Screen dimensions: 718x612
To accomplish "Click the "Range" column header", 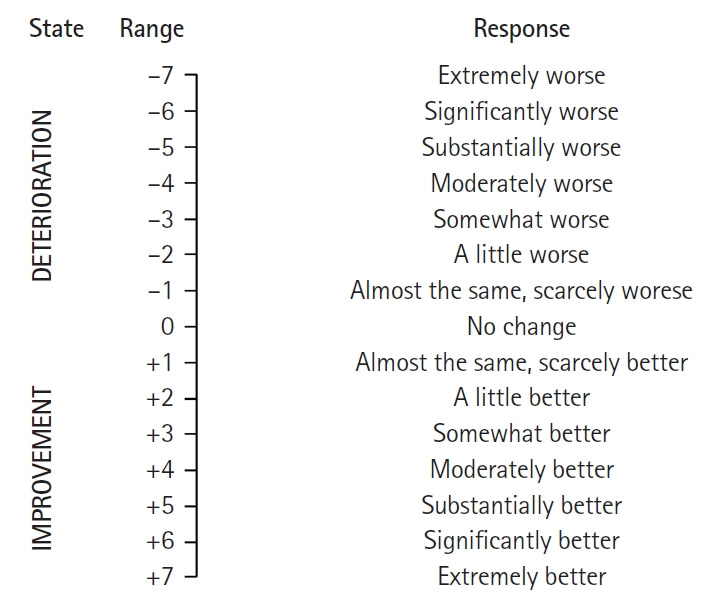I will pyautogui.click(x=152, y=29).
